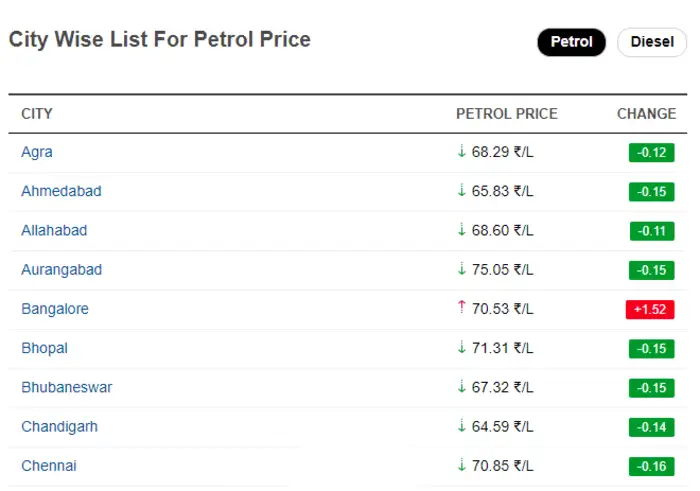
Task: Click the green -0.12 change badge
Action: pos(651,153)
